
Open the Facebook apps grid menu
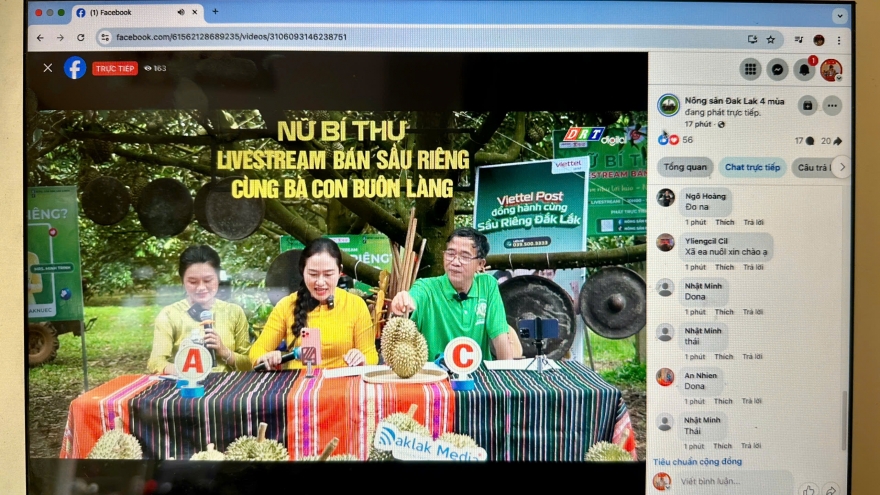tap(750, 69)
